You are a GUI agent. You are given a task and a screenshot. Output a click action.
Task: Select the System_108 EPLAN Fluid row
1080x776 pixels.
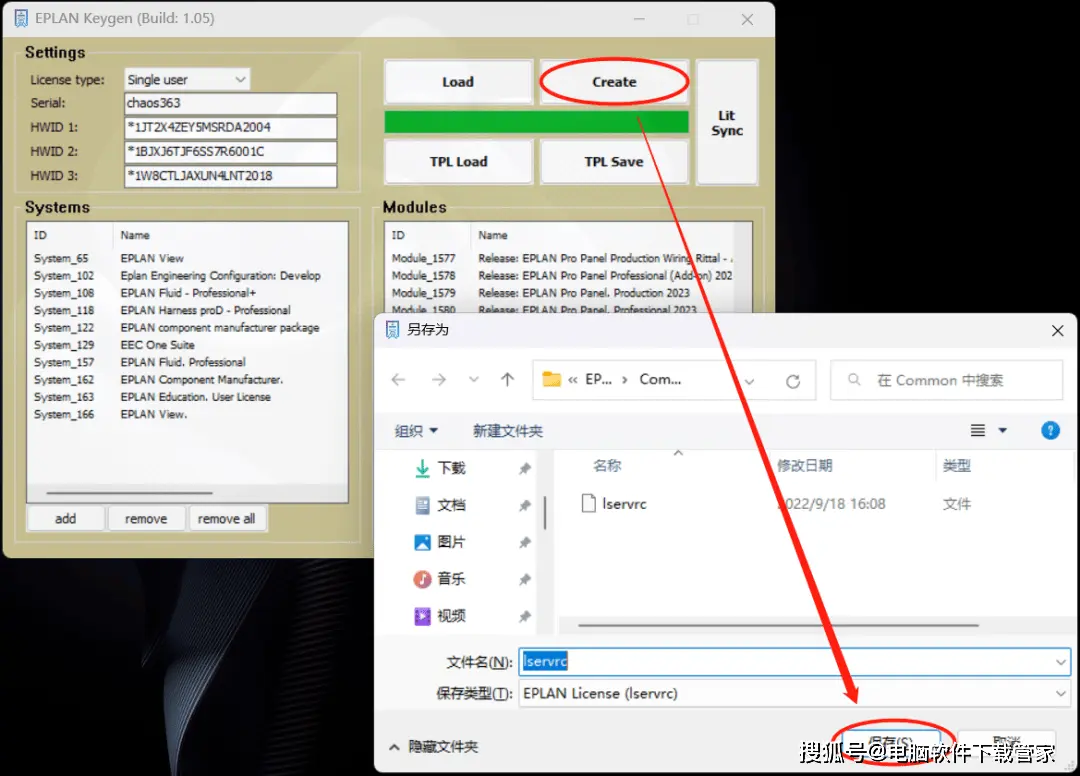(x=187, y=293)
